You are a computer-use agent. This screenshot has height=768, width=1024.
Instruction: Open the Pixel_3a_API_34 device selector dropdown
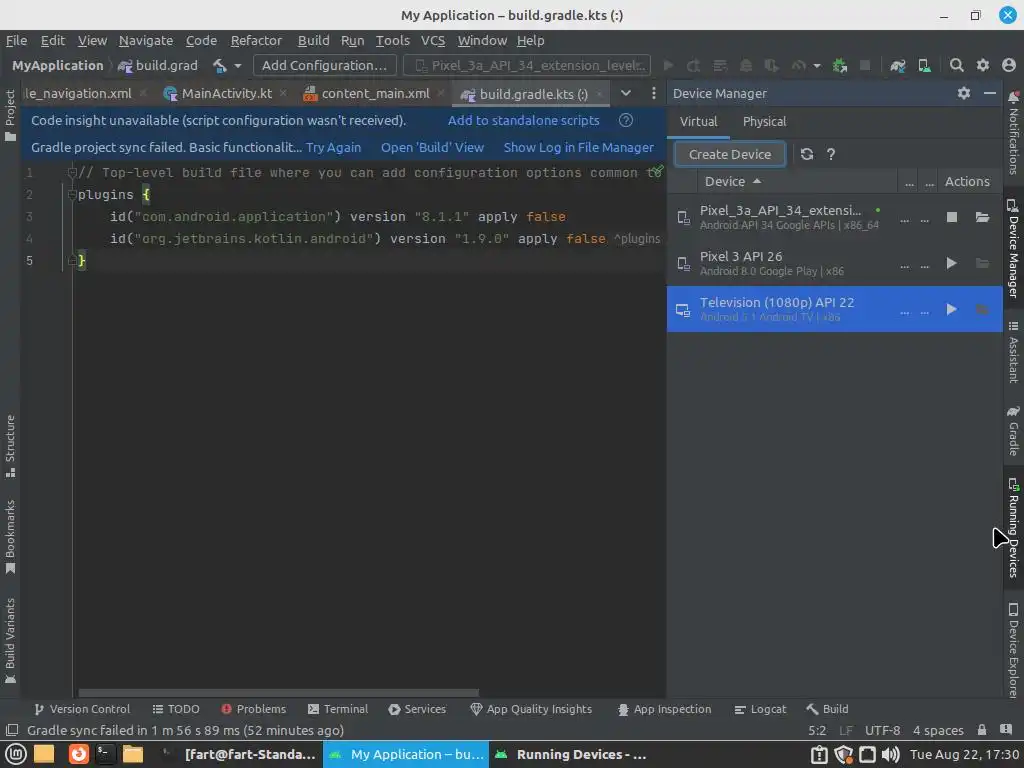click(x=527, y=65)
